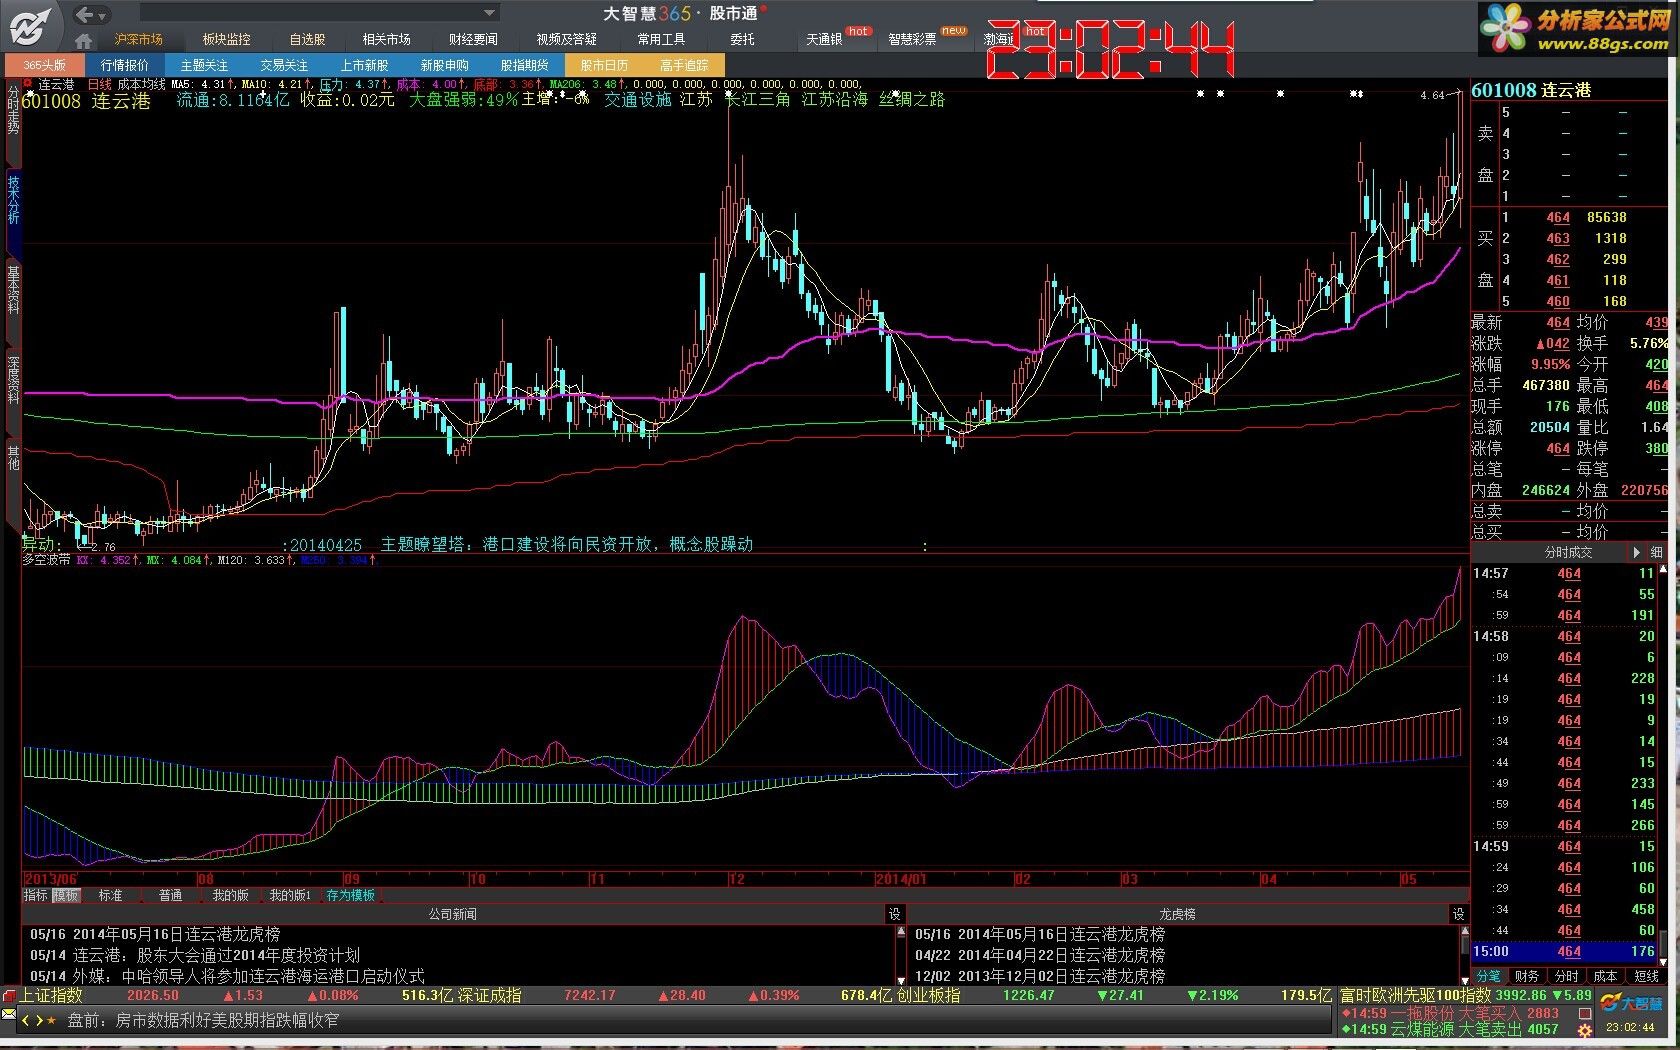Image resolution: width=1680 pixels, height=1050 pixels.
Task: Toggle 模板 mode at chart bottom
Action: (x=66, y=895)
